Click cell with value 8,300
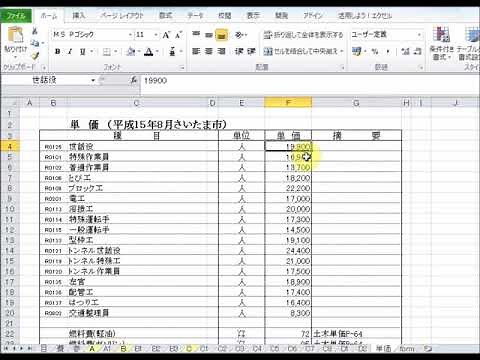This screenshot has height=360, width=480. [288, 313]
